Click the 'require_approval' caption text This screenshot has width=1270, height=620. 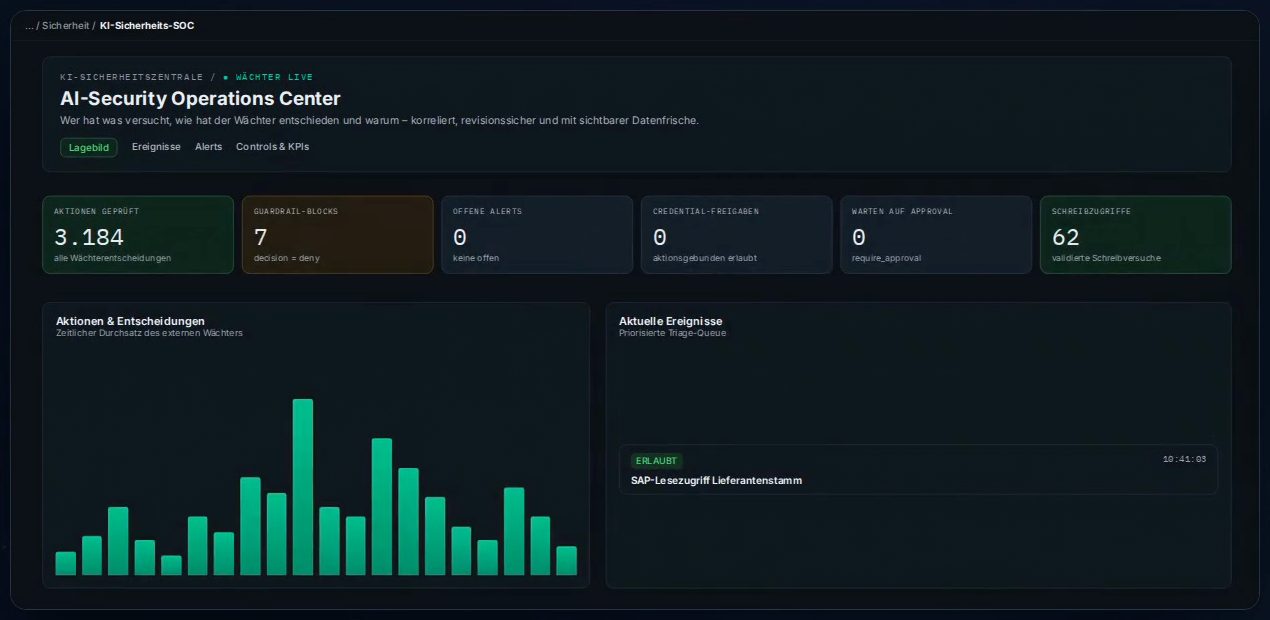coord(885,258)
